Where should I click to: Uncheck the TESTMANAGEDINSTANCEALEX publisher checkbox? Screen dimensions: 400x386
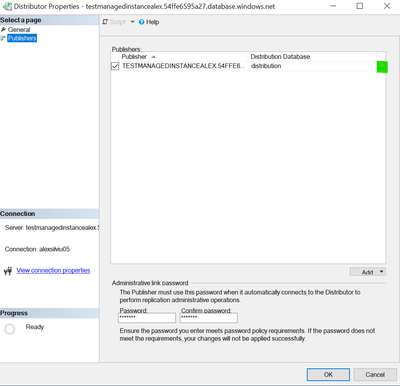pyautogui.click(x=115, y=66)
